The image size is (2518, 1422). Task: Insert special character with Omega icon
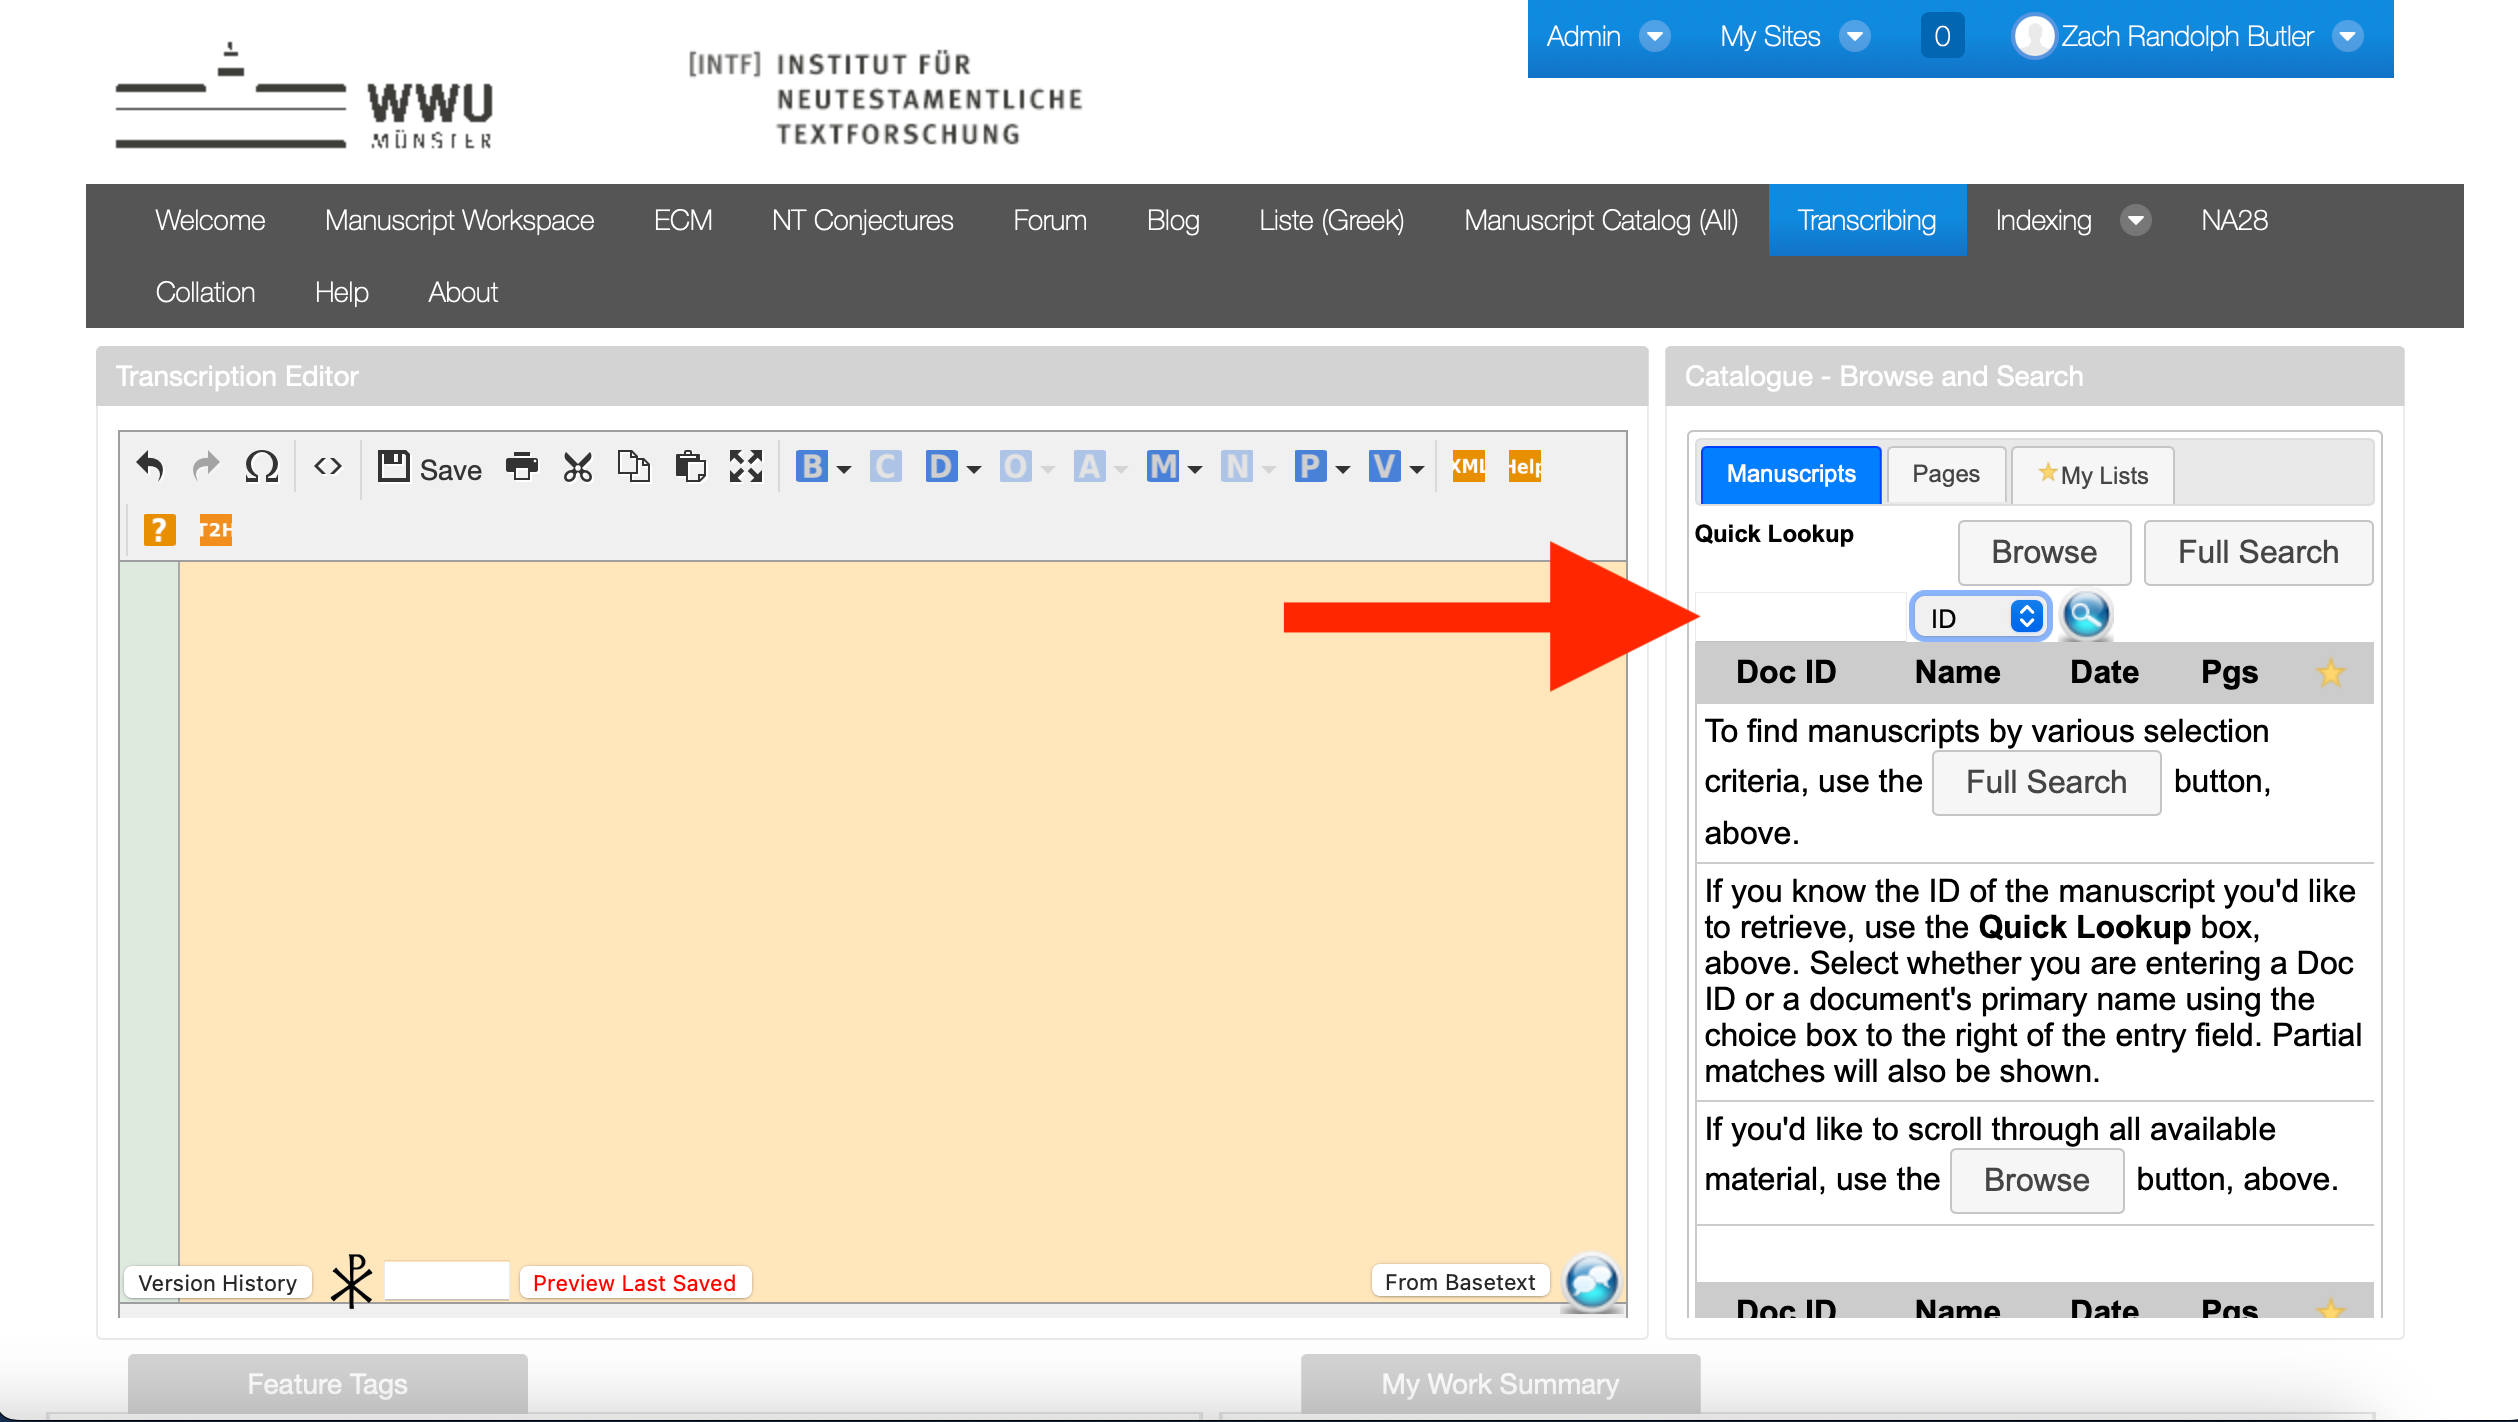261,466
